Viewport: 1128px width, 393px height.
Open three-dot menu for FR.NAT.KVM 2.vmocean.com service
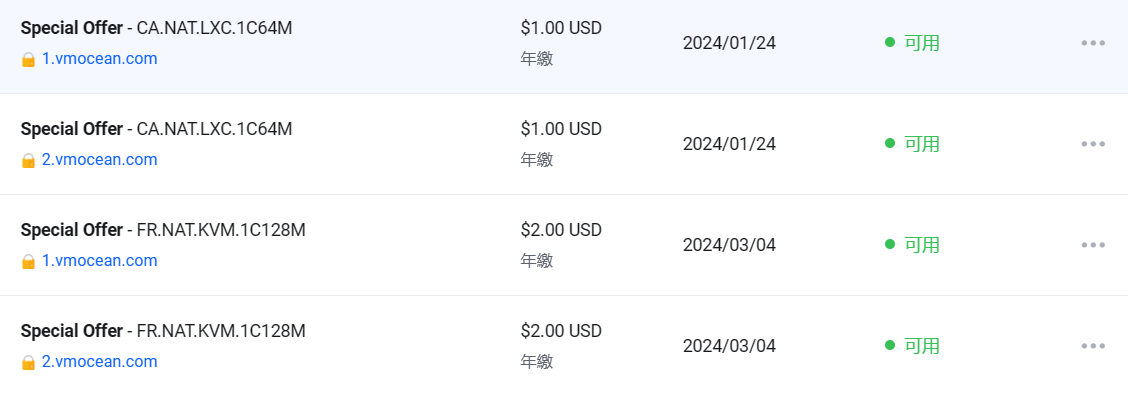pyautogui.click(x=1093, y=346)
